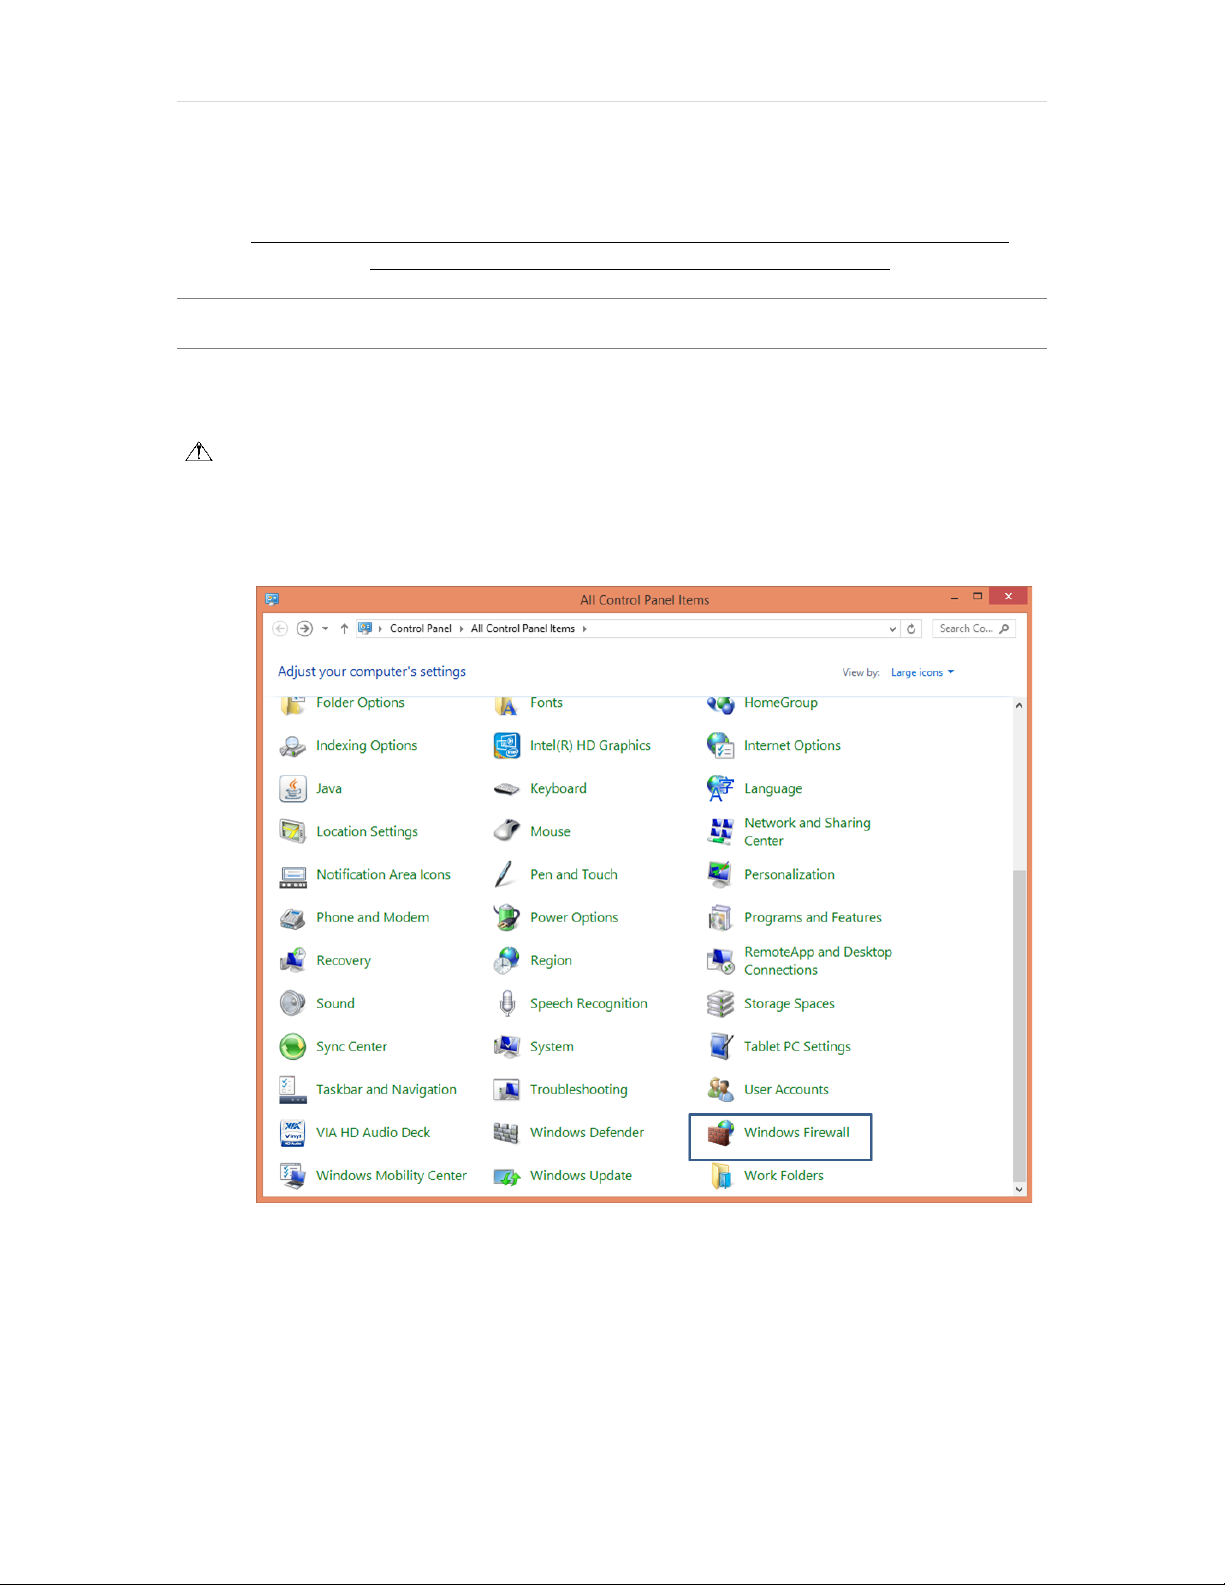
Task: Click the Power Options icon
Action: point(507,918)
